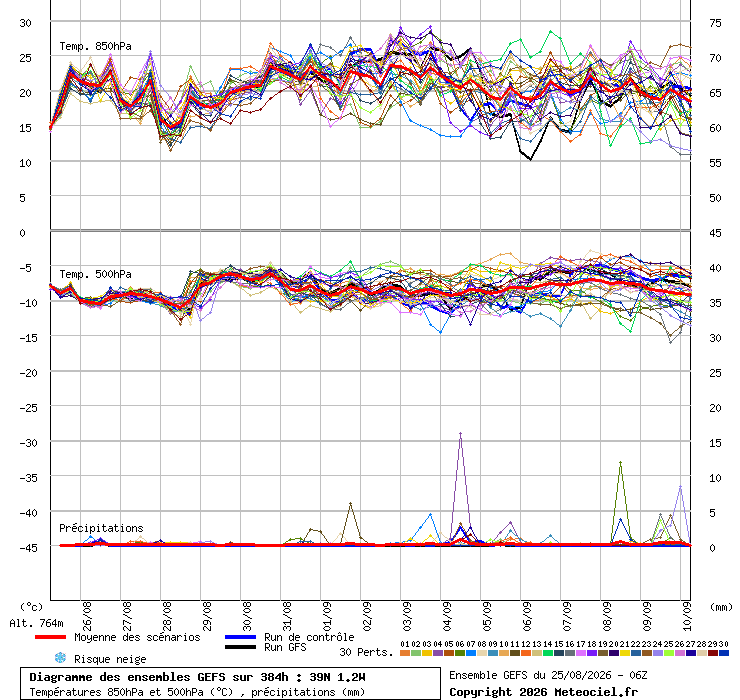This screenshot has width=740, height=700.
Task: Select perturbation 14 bright green swatch
Action: pyautogui.click(x=548, y=653)
